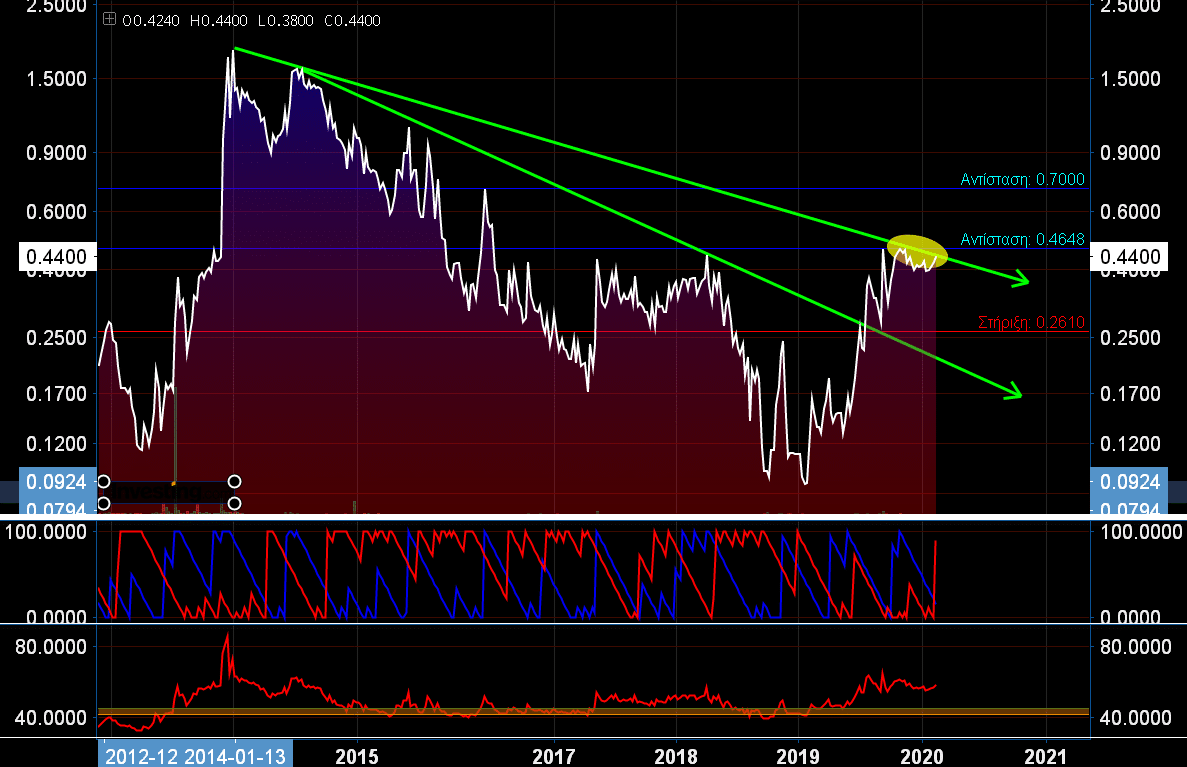Screen dimensions: 1187x767
Task: Click the top-left selection handle of the rectangle
Action: click(x=103, y=481)
